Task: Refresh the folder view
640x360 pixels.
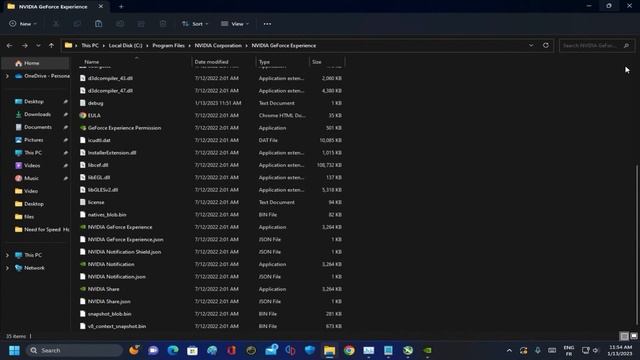Action: point(546,45)
